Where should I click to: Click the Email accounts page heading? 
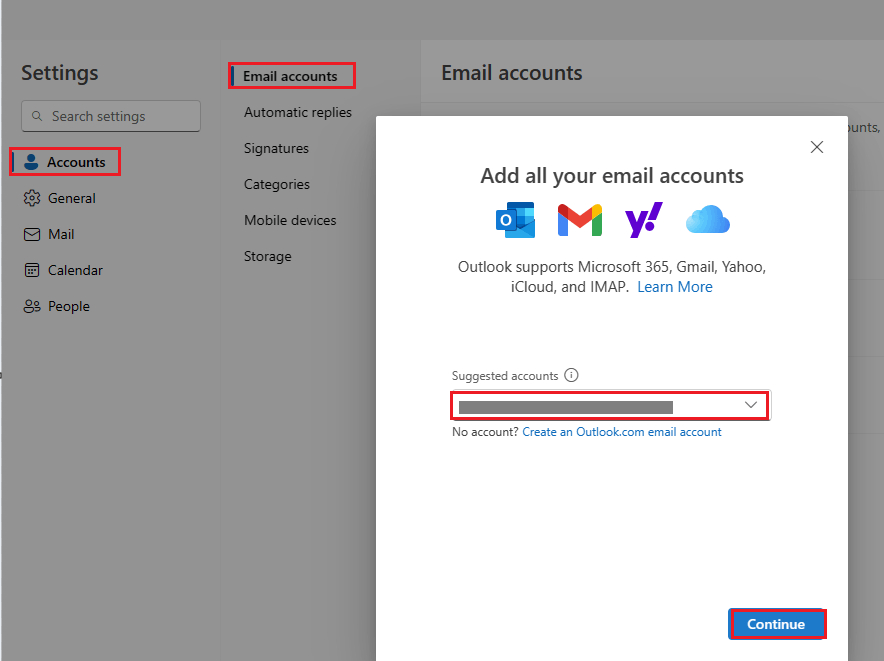click(512, 73)
